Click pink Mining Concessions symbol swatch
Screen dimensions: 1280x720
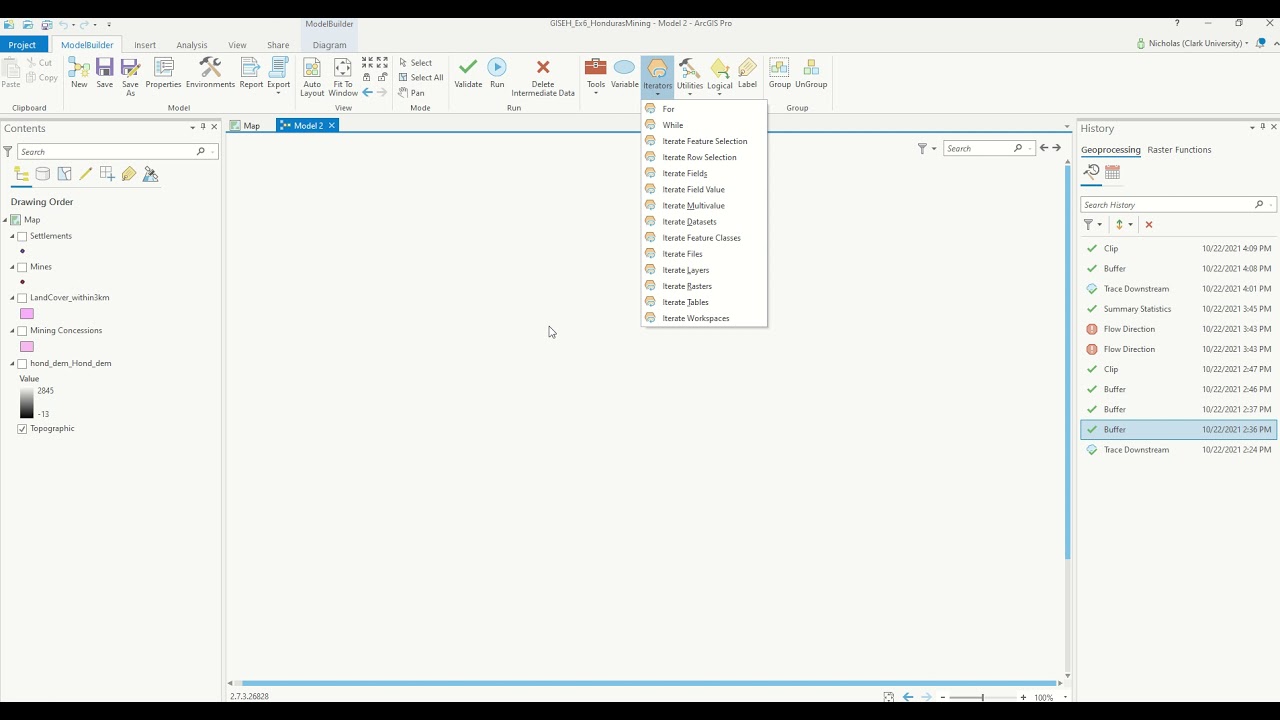pyautogui.click(x=27, y=347)
